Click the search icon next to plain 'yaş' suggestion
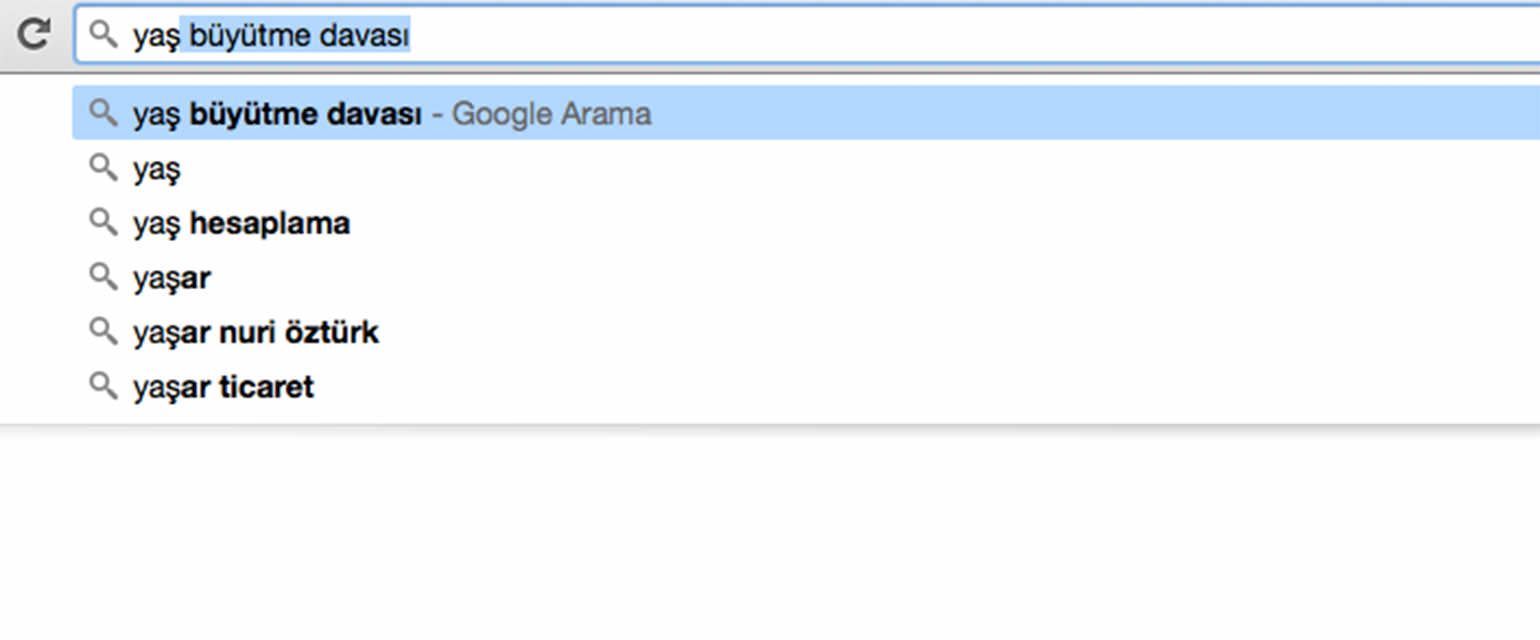Viewport: 1540px width, 640px height. 103,167
